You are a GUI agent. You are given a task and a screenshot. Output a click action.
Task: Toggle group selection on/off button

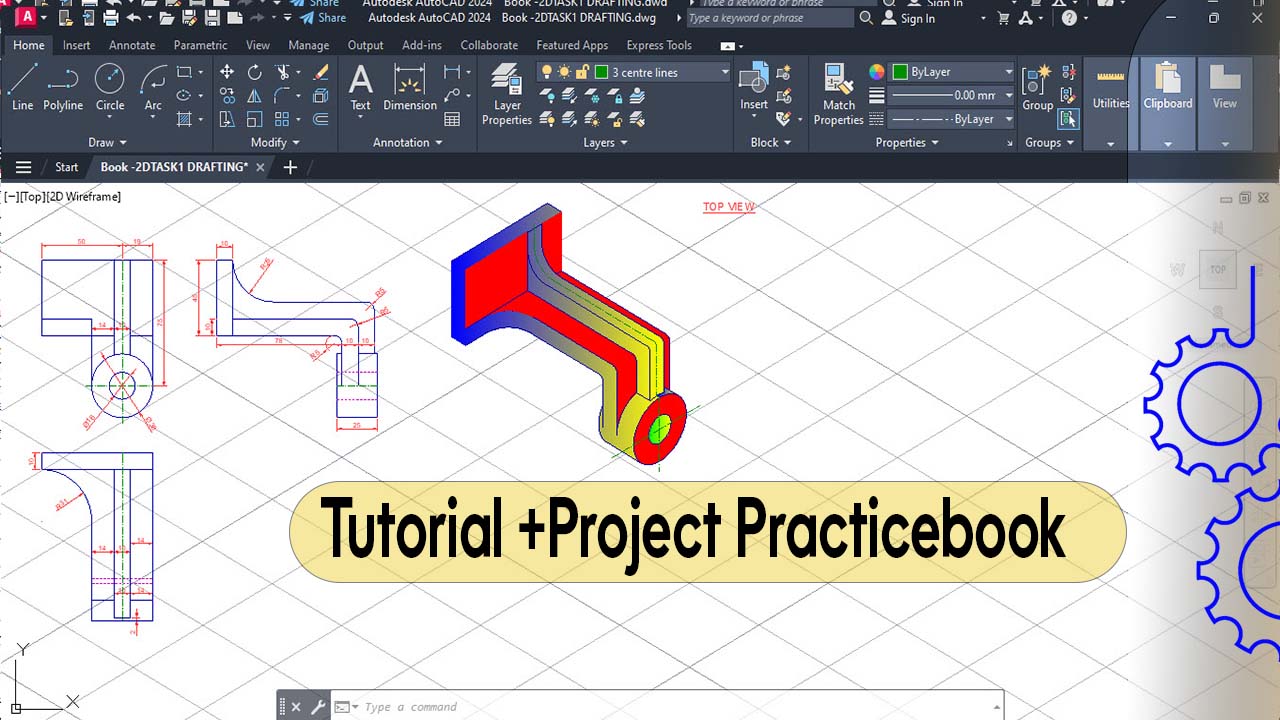1068,119
